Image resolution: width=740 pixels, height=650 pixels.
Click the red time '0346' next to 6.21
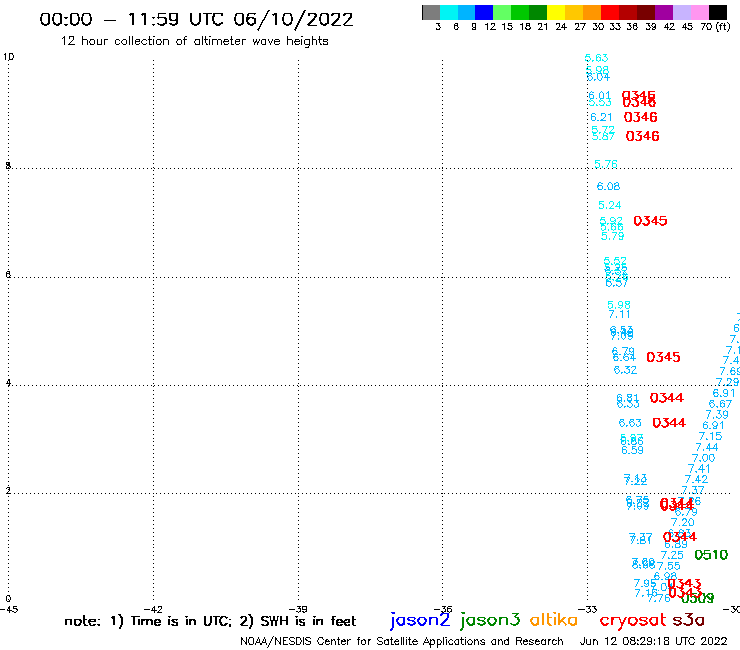[640, 117]
